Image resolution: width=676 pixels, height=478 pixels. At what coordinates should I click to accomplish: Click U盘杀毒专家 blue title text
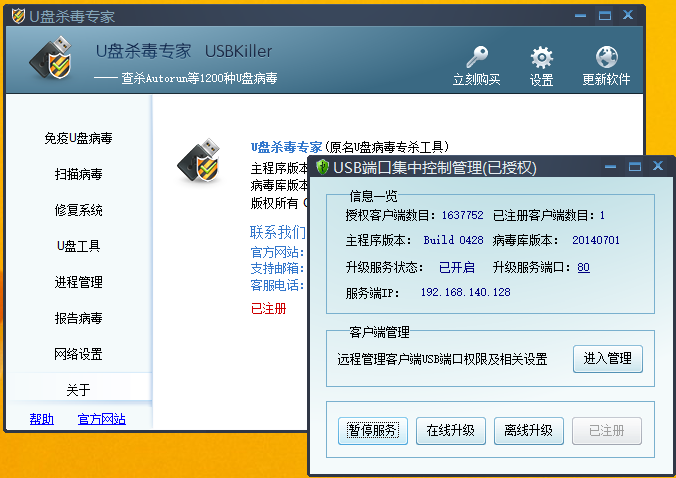pos(286,147)
